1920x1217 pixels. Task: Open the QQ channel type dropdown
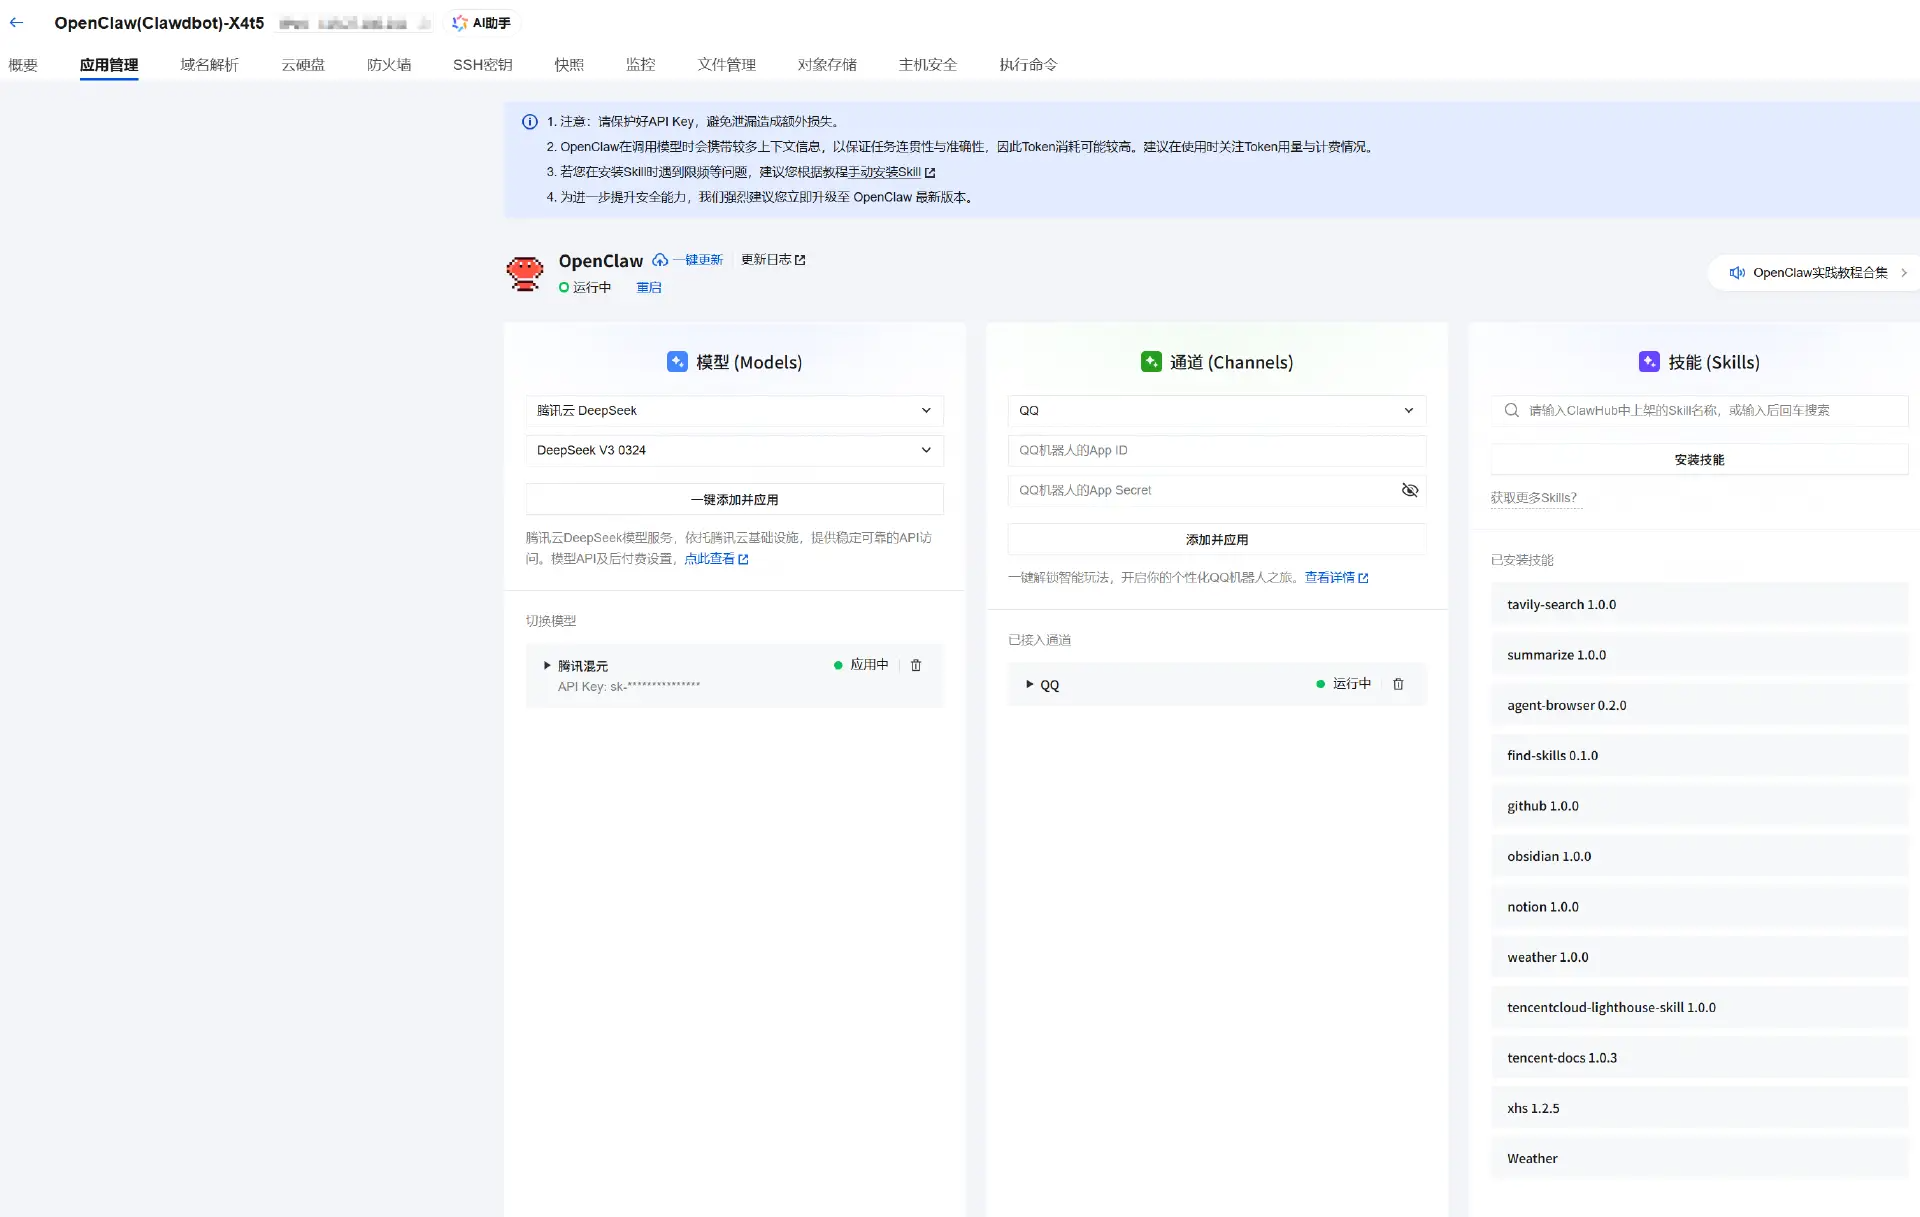coord(1216,410)
